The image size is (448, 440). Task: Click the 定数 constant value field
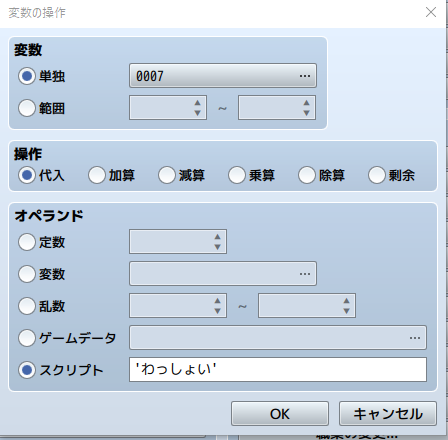[x=178, y=241]
